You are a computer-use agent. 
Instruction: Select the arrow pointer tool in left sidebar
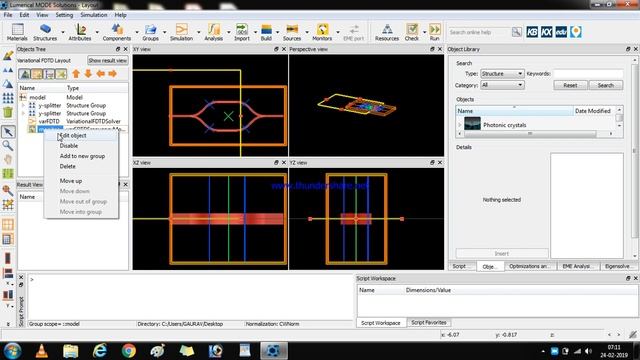[8, 131]
